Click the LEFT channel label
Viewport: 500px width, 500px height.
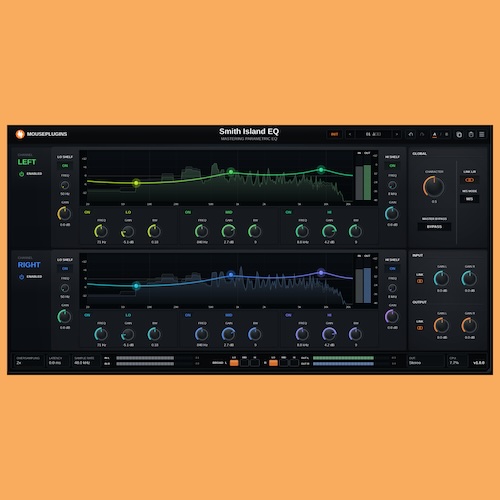27,162
